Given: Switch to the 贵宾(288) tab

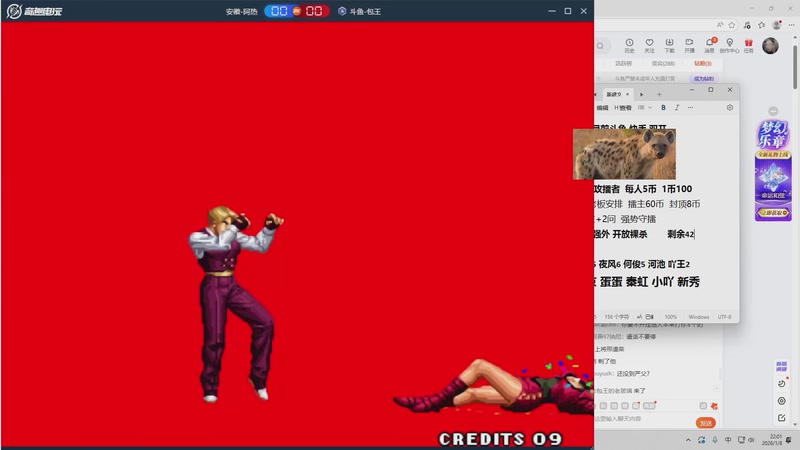Looking at the screenshot, I should pos(663,64).
